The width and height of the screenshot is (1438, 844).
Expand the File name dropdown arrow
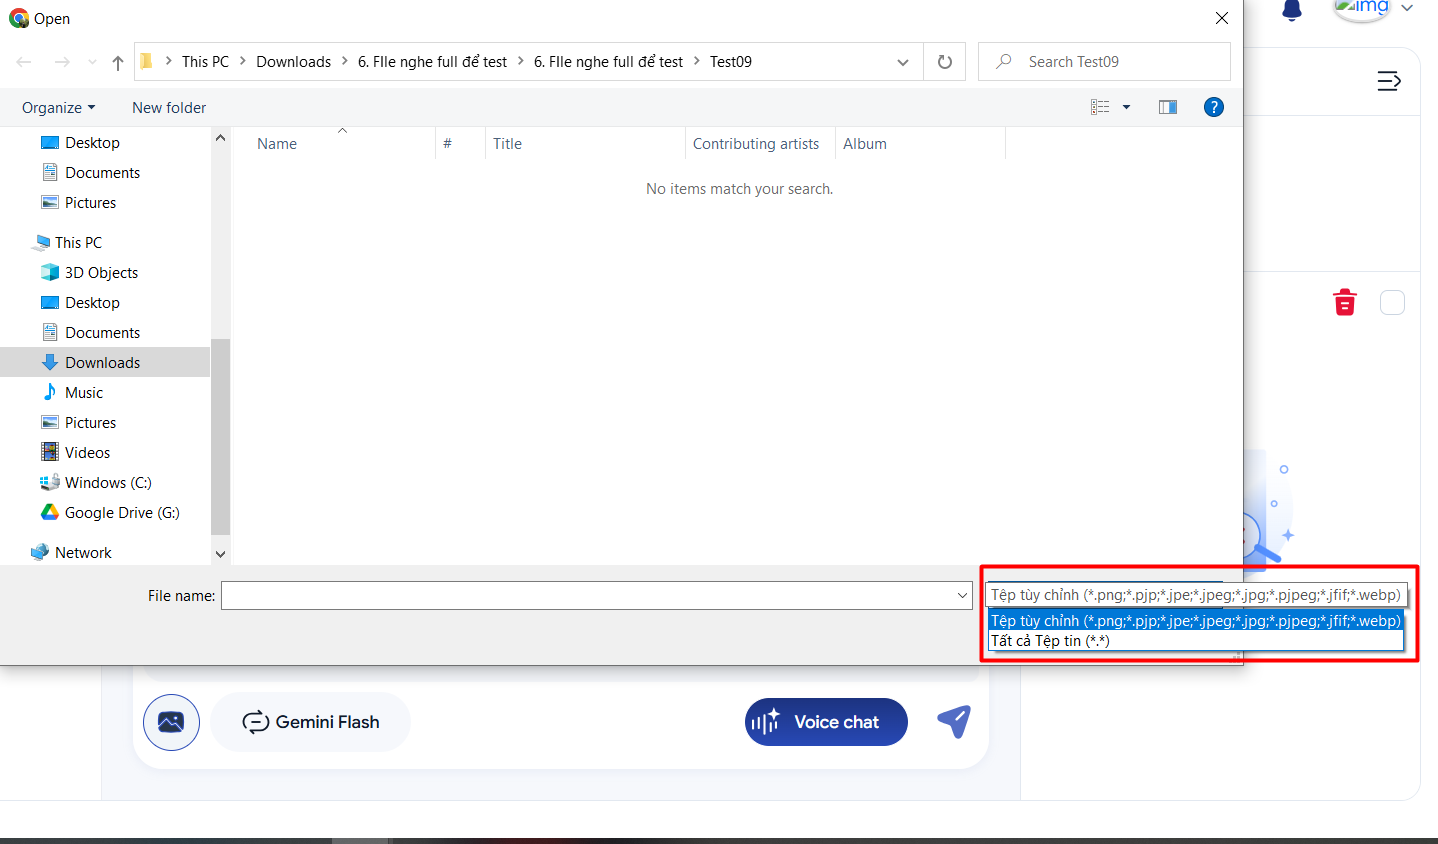[962, 596]
